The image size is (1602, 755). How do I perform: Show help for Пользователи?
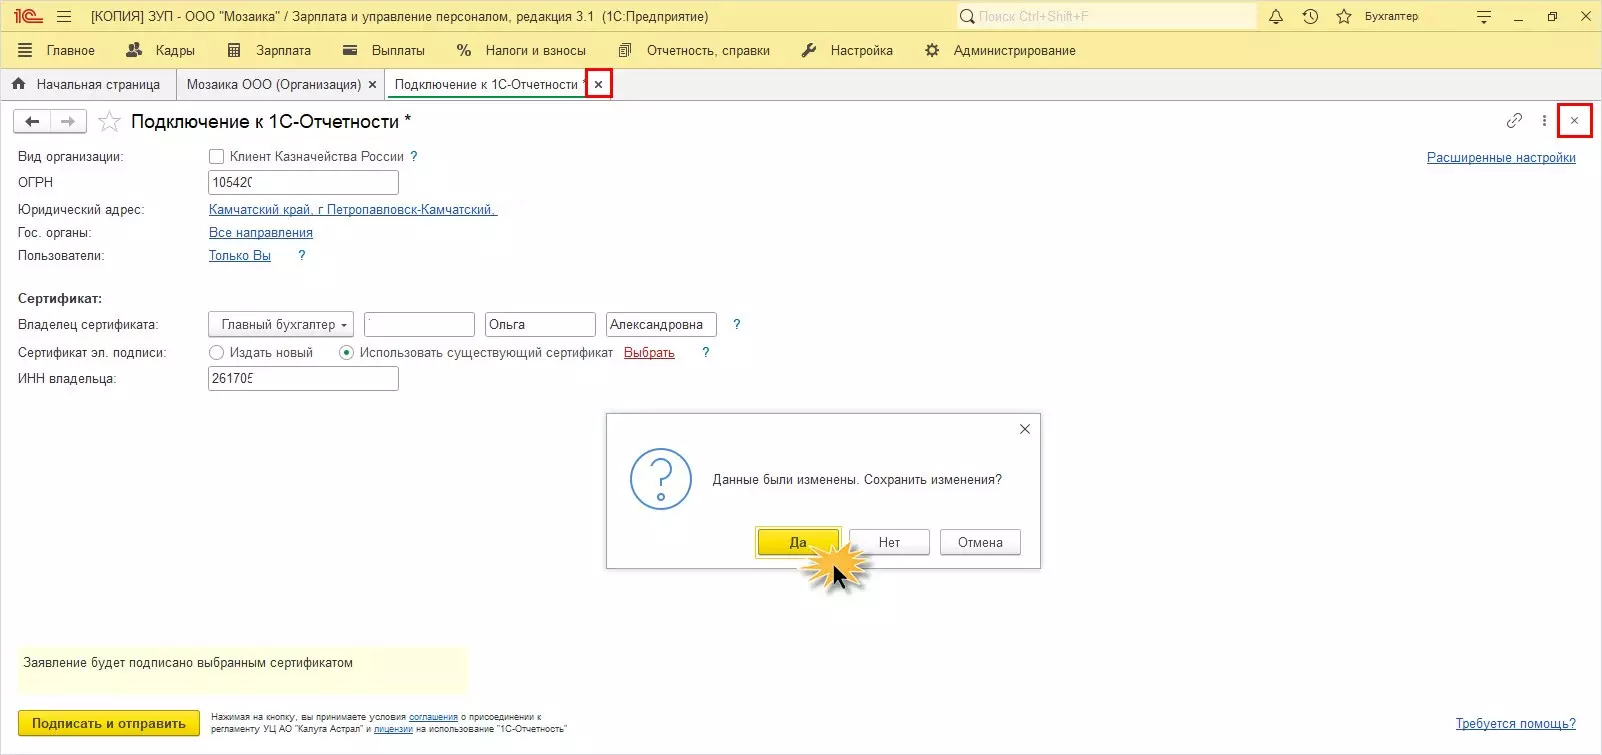[302, 256]
